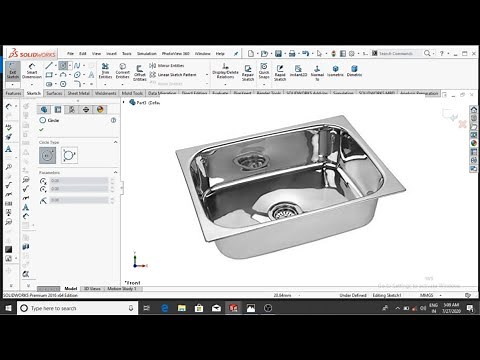Switch to the Sheet Metal tab
The width and height of the screenshot is (480, 360).
(x=78, y=93)
